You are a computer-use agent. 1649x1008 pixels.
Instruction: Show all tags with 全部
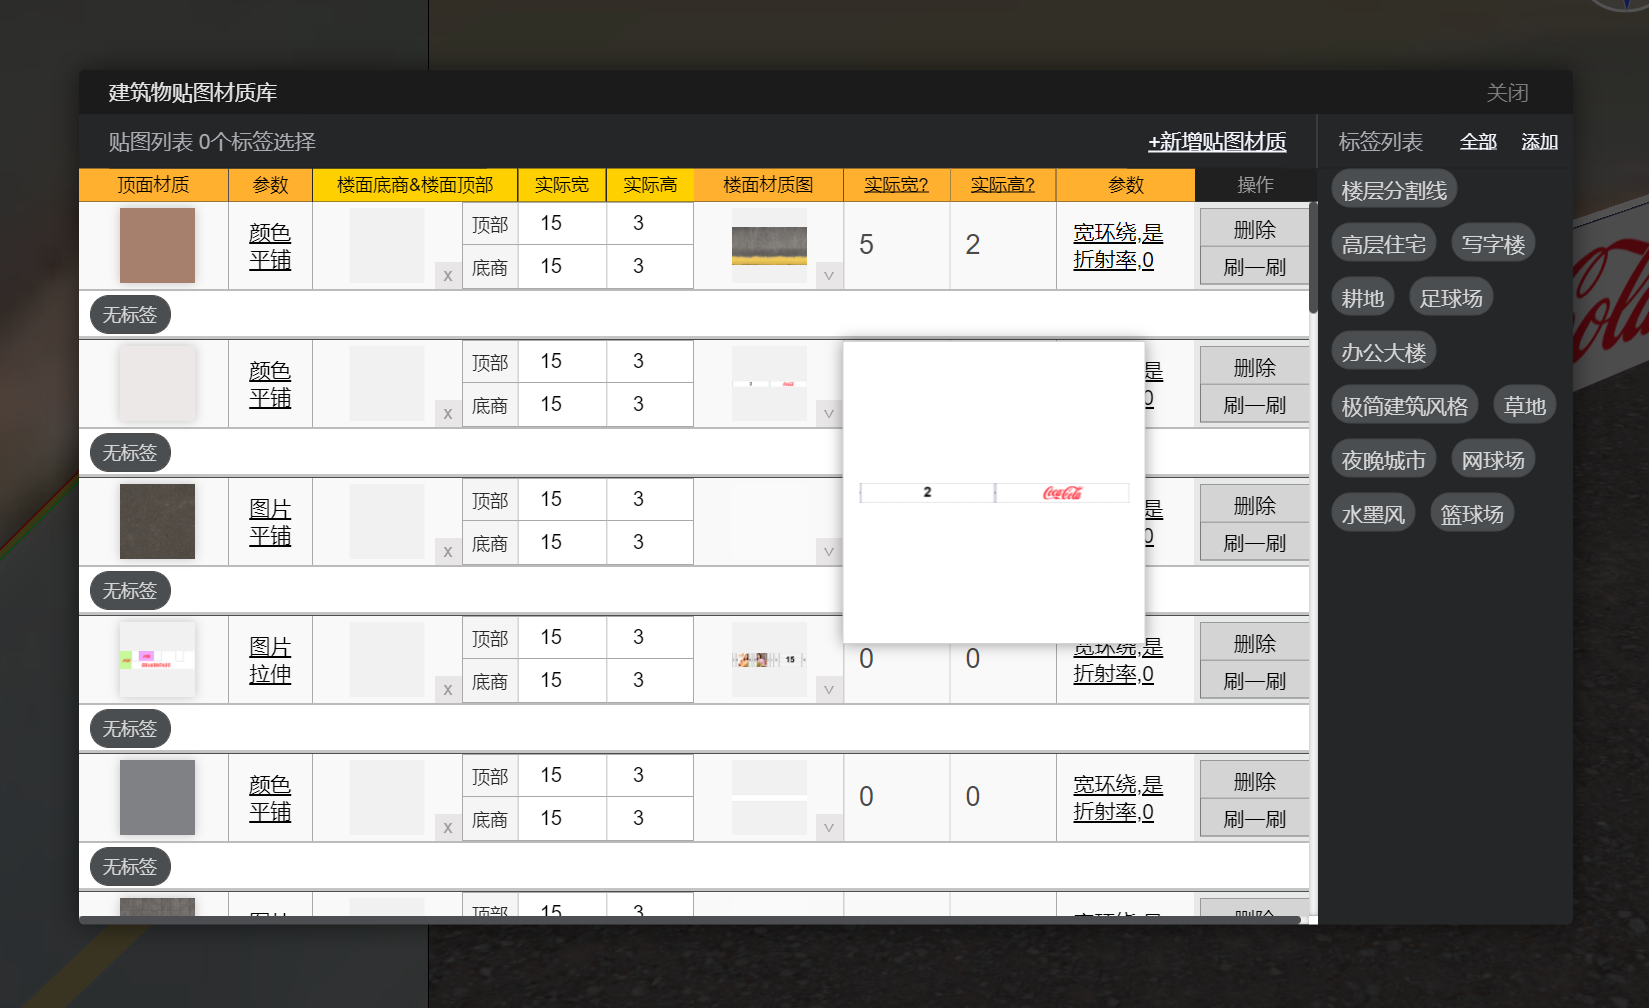pos(1478,142)
